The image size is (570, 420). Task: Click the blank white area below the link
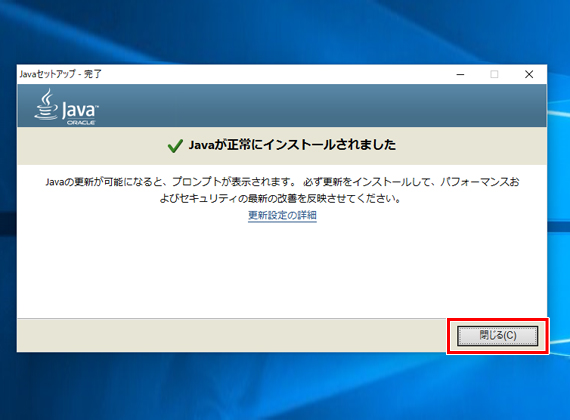pos(282,269)
